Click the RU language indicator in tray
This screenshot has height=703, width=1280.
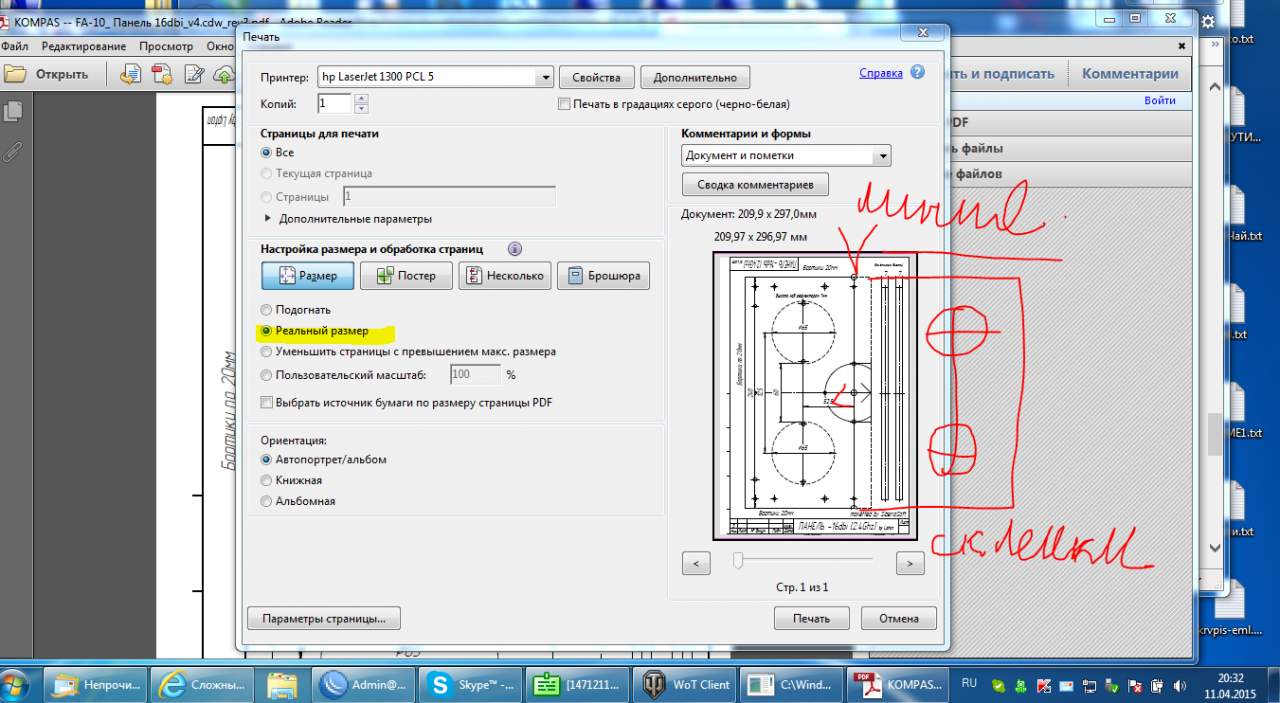tap(969, 683)
